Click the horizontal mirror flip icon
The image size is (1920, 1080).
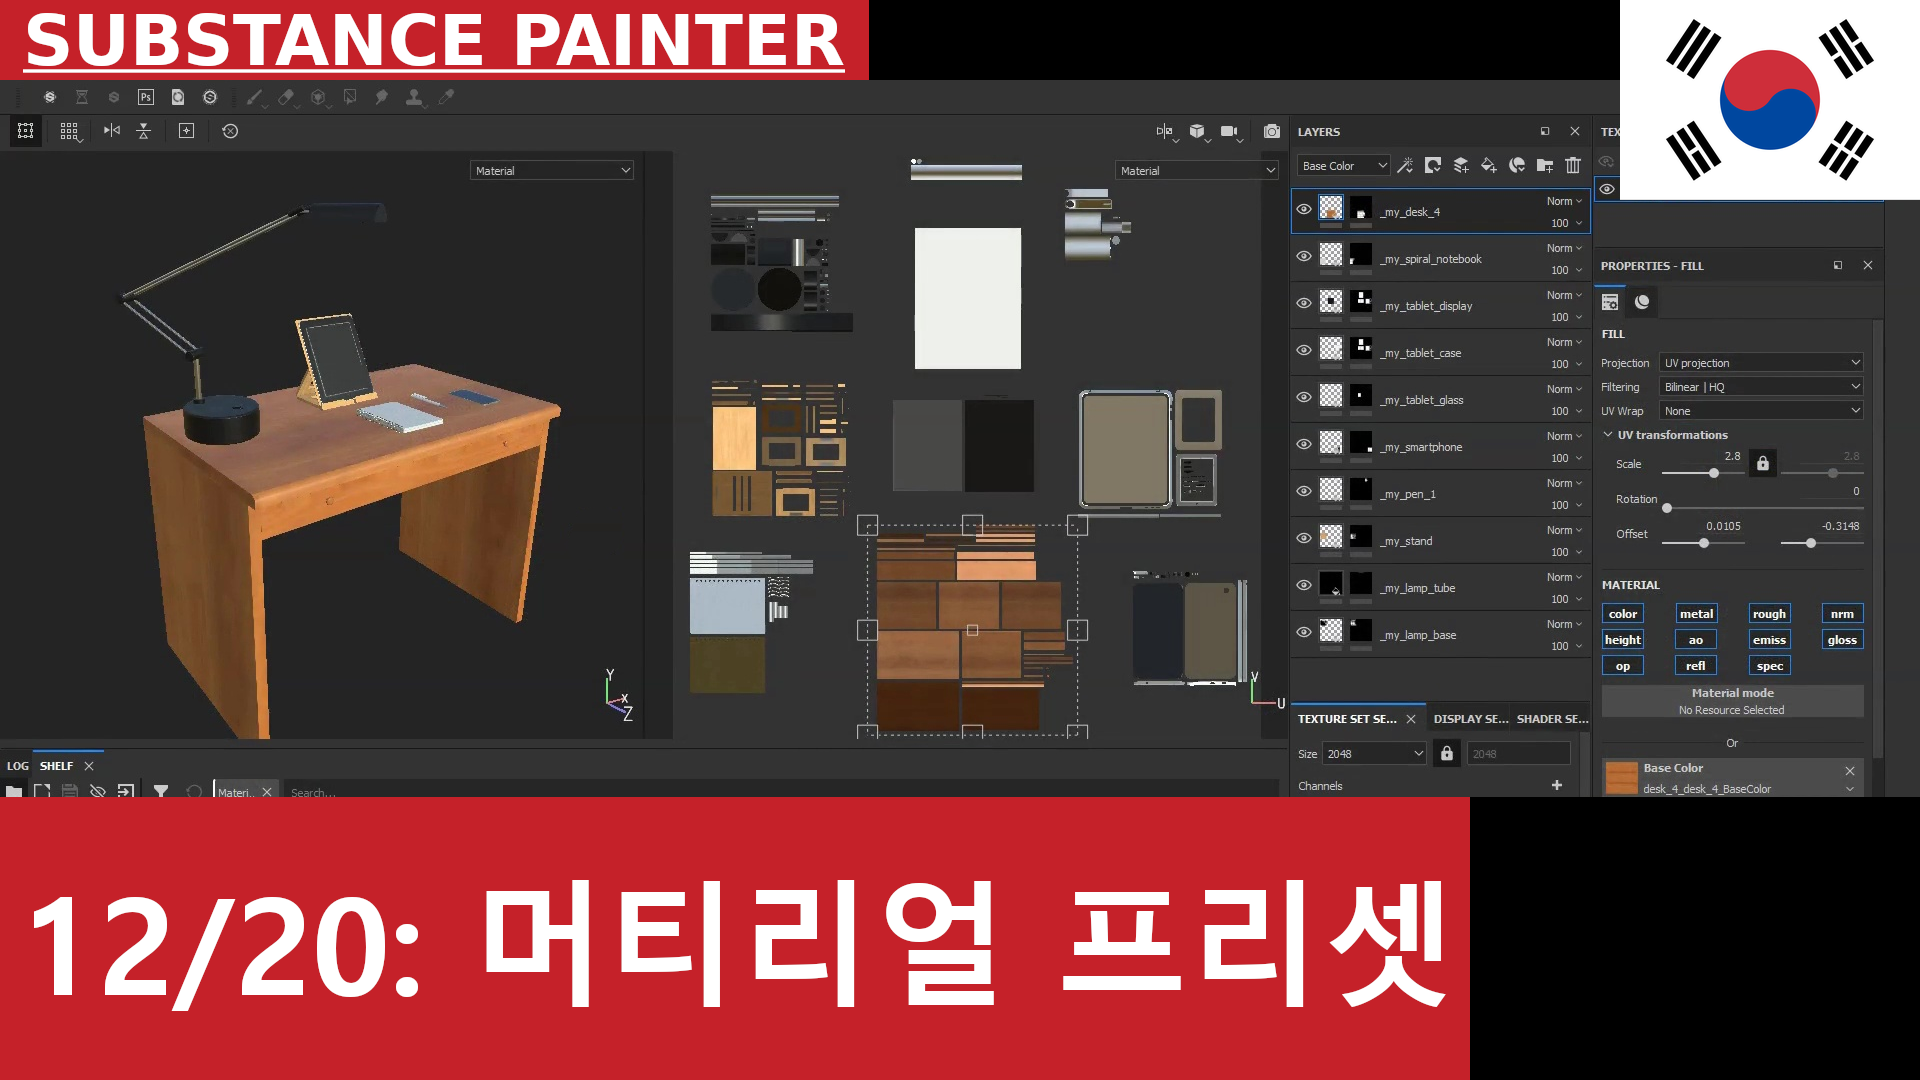(x=112, y=131)
